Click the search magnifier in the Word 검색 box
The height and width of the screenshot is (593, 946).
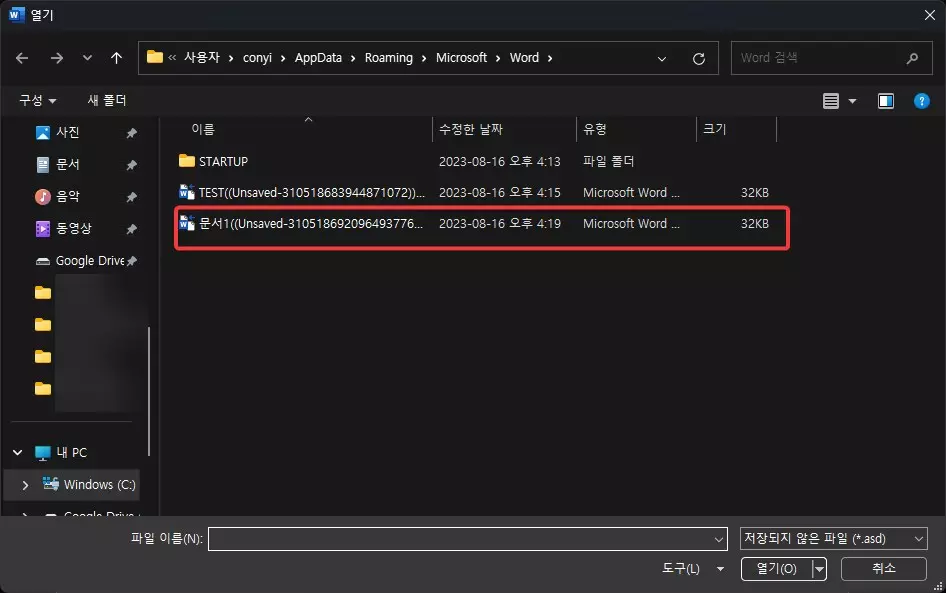(911, 57)
